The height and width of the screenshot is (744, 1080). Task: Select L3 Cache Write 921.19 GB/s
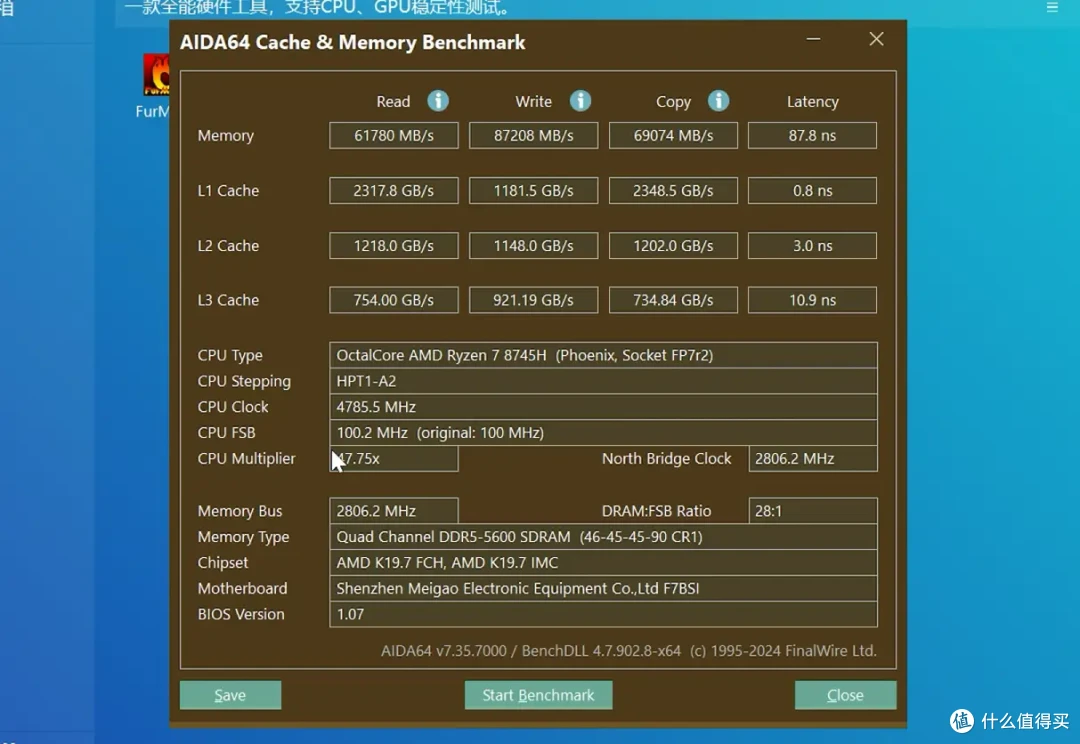tap(534, 300)
